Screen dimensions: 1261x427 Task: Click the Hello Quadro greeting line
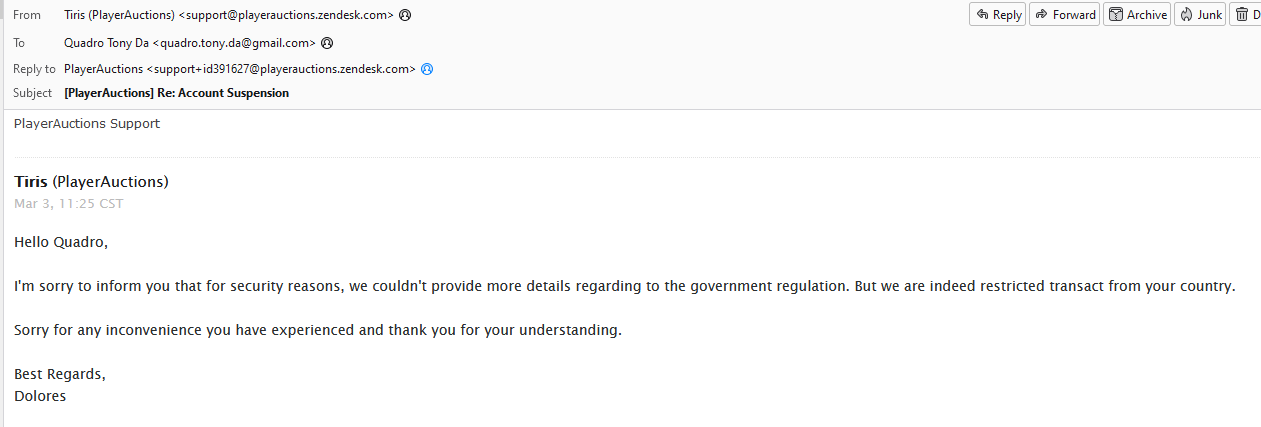pos(61,242)
